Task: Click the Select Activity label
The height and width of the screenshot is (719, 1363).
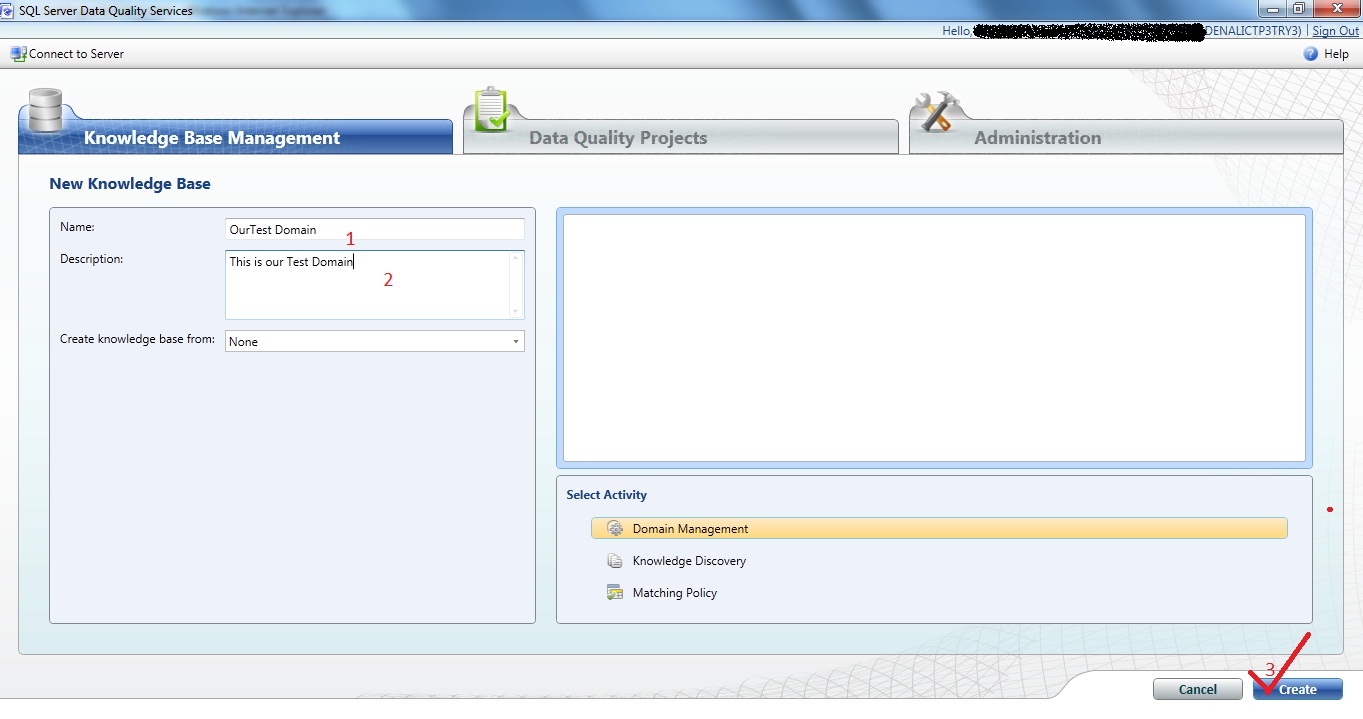Action: [x=606, y=495]
